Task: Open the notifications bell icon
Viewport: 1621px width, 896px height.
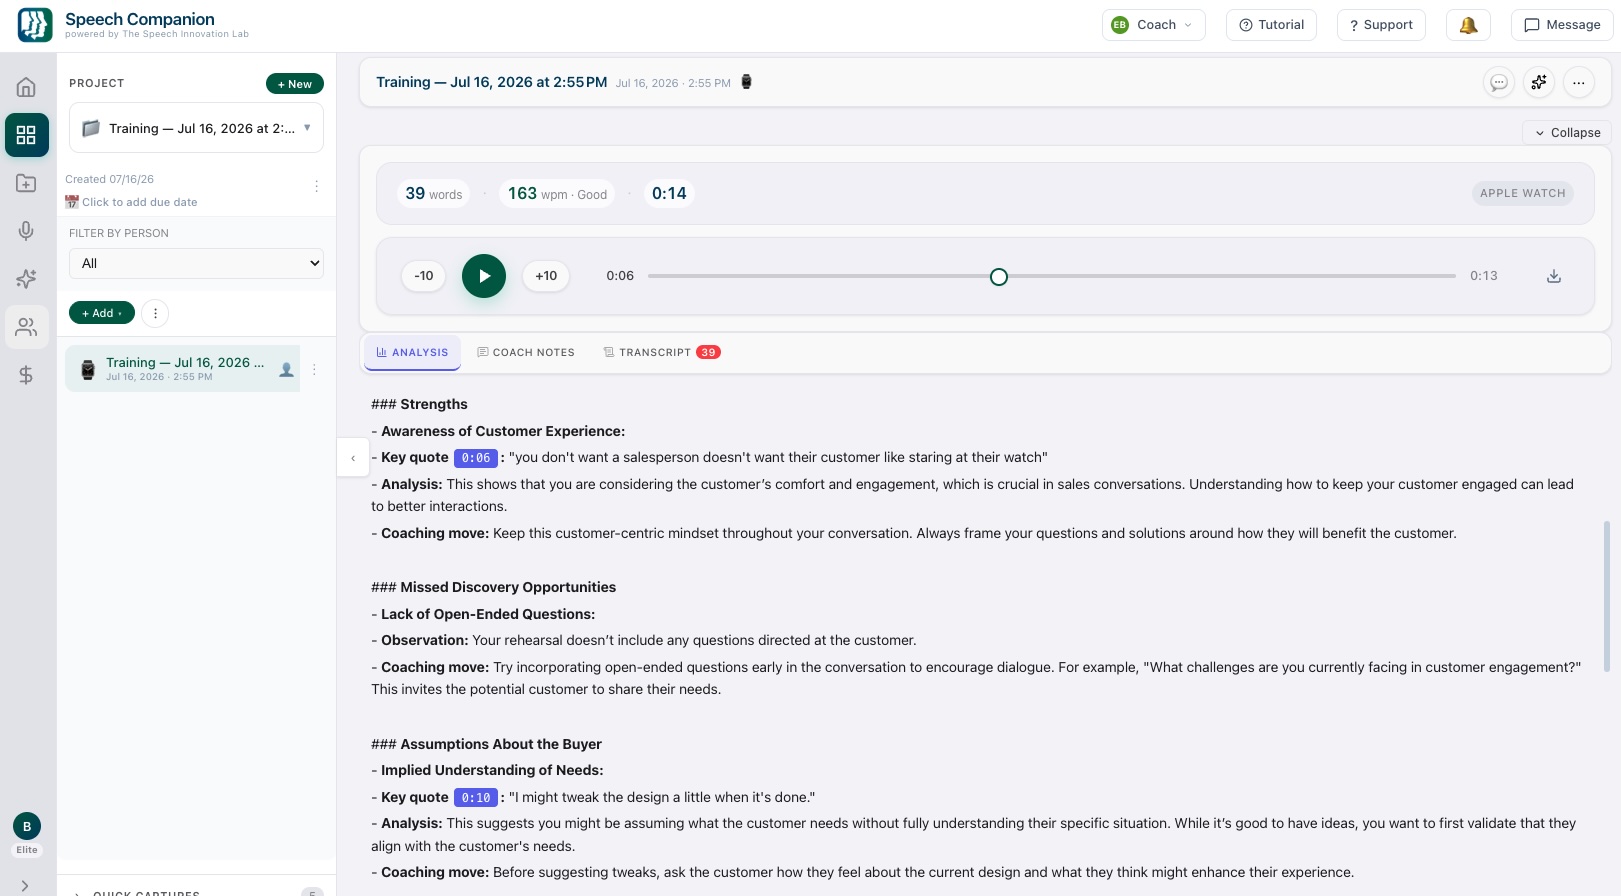Action: (x=1468, y=25)
